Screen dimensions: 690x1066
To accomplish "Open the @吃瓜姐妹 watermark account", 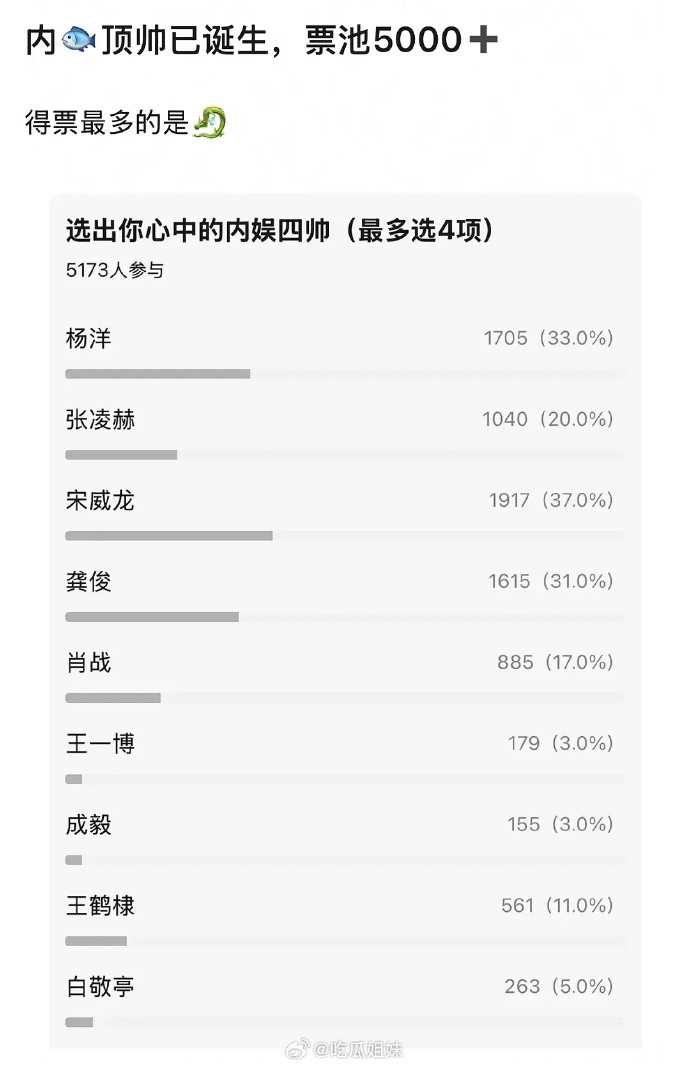I will (x=358, y=1048).
